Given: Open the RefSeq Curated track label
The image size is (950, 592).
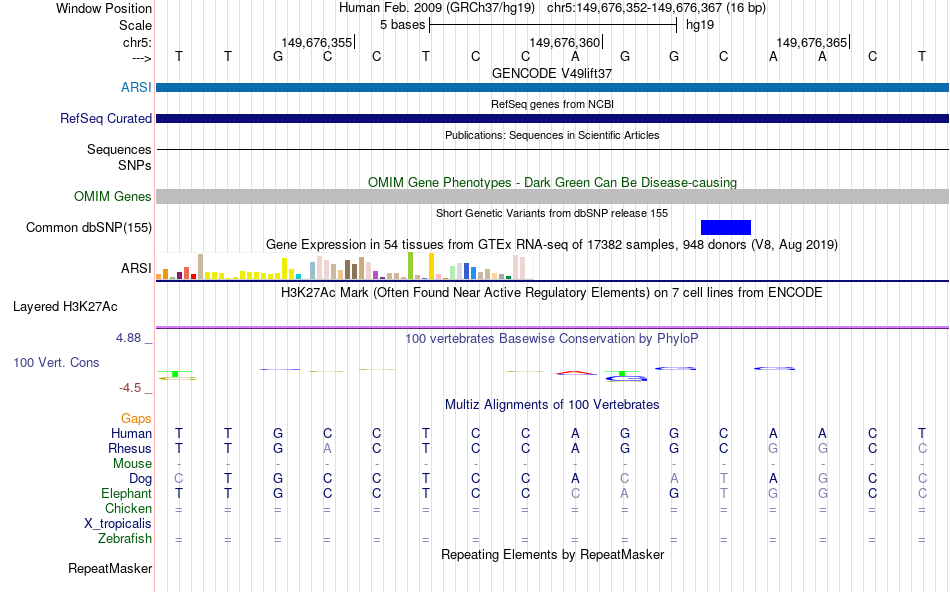Looking at the screenshot, I should coord(105,118).
